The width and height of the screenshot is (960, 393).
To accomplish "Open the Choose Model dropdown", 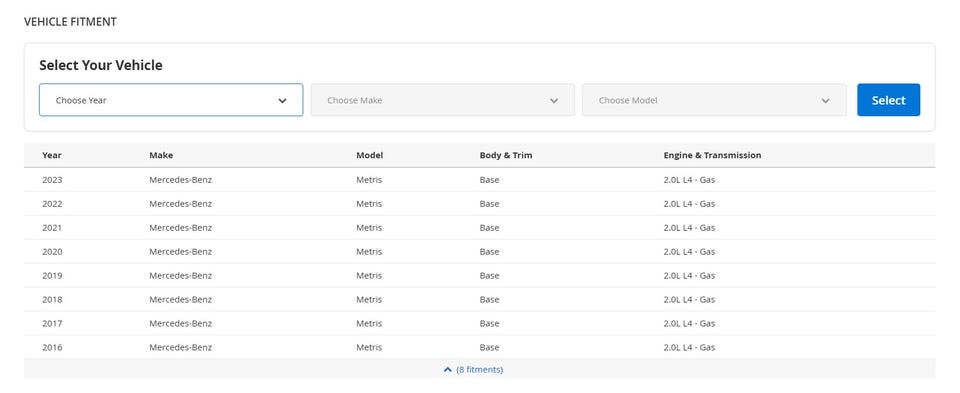I will coord(714,100).
